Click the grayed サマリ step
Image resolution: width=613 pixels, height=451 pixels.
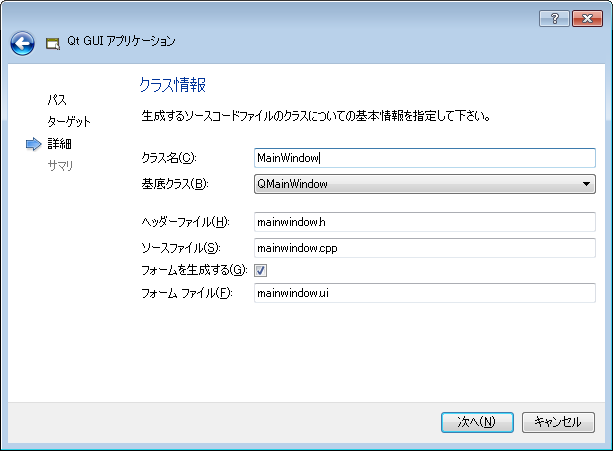click(60, 166)
